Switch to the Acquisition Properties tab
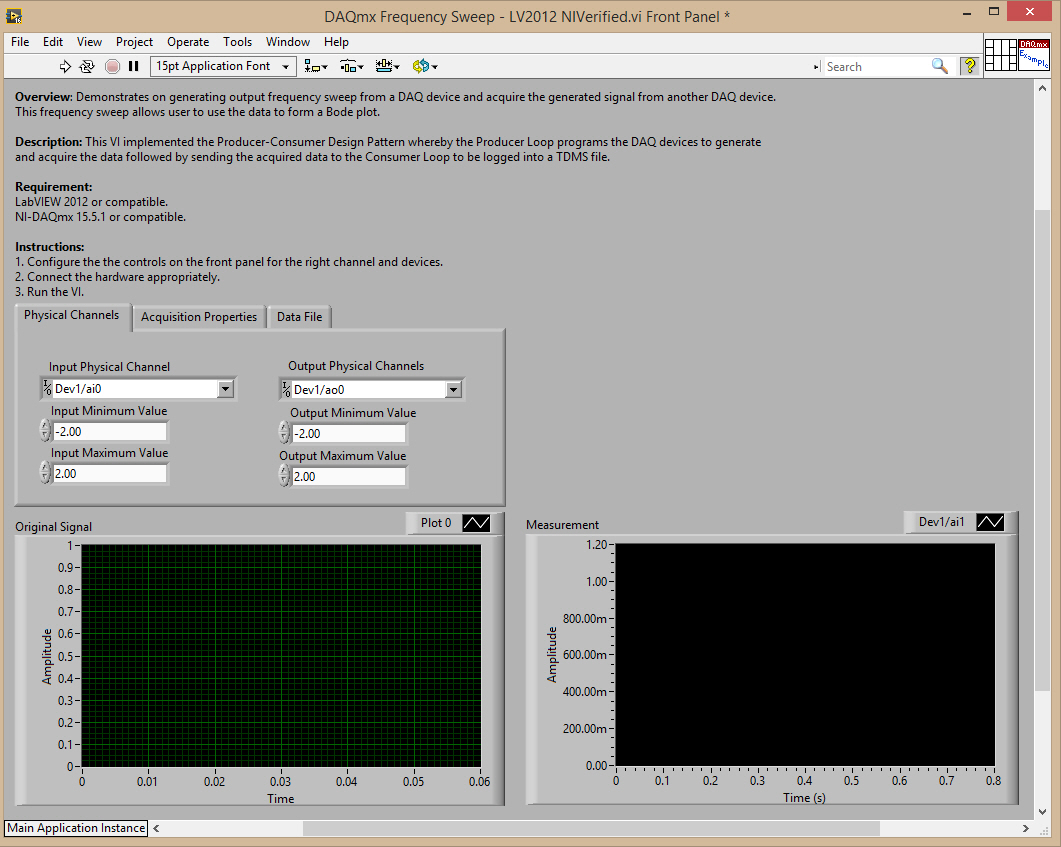 coord(199,317)
